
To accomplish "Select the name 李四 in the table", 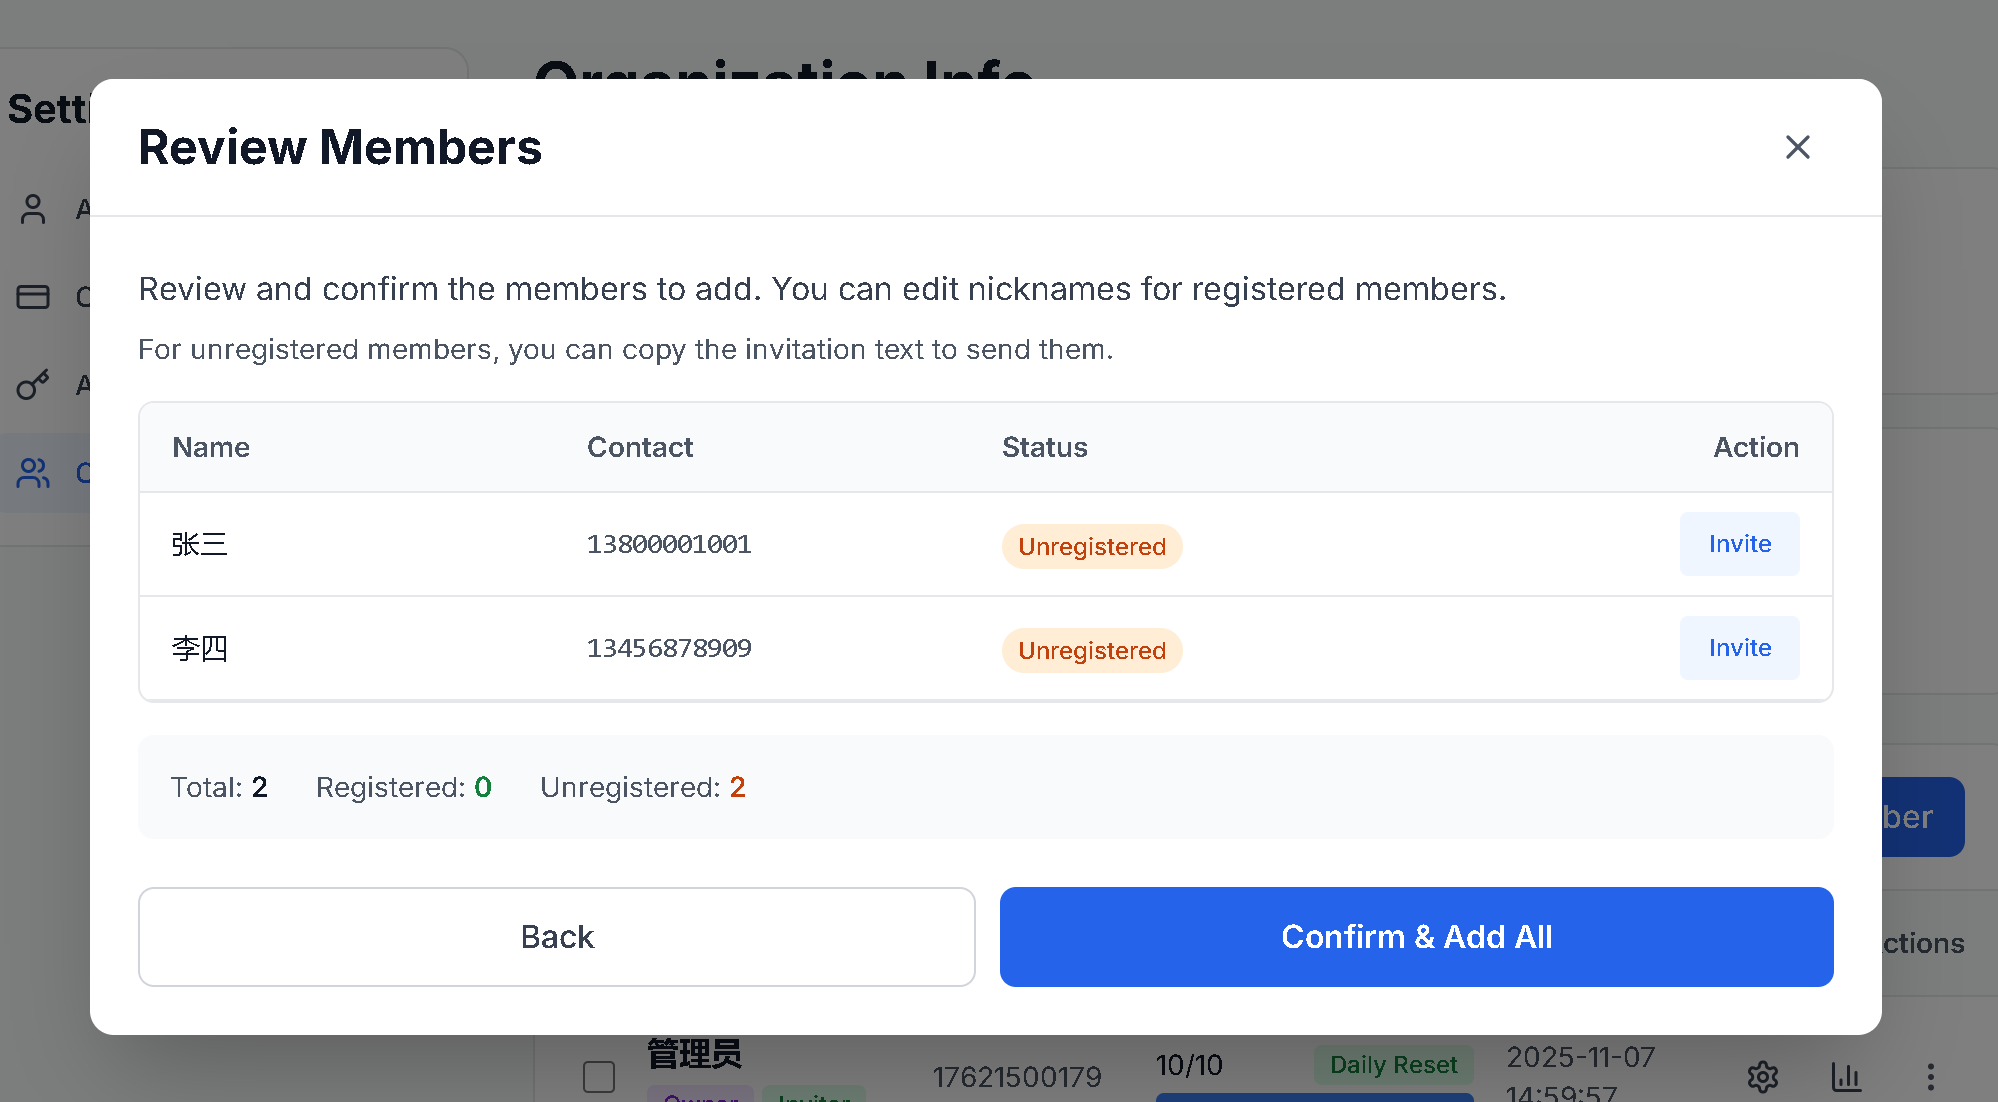I will coord(200,648).
